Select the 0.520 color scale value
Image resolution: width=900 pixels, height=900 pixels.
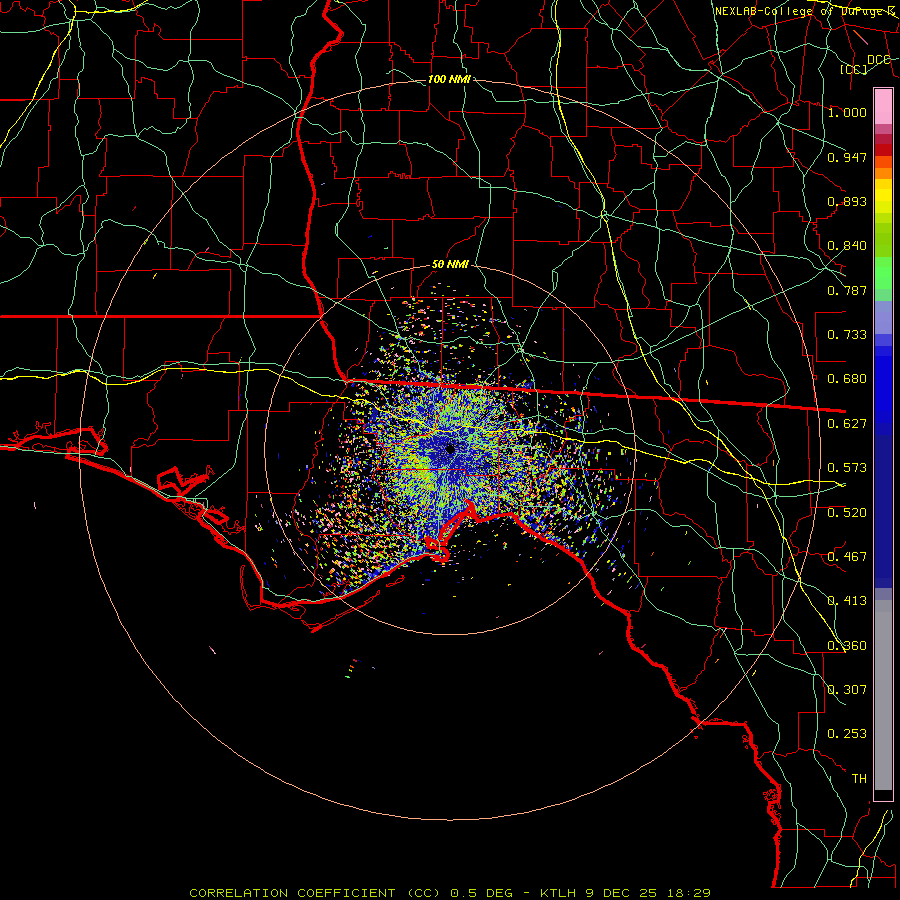point(847,513)
